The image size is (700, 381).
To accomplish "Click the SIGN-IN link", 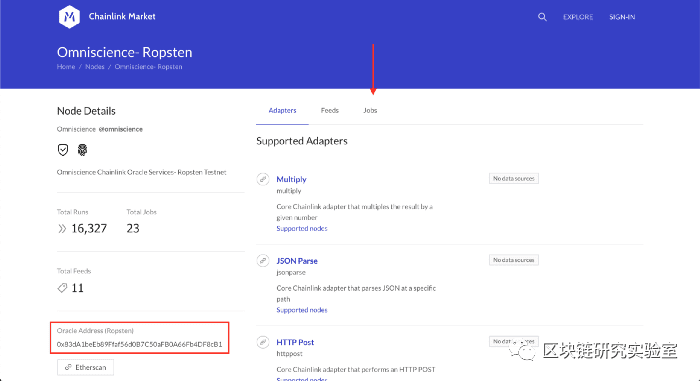I will pyautogui.click(x=622, y=17).
